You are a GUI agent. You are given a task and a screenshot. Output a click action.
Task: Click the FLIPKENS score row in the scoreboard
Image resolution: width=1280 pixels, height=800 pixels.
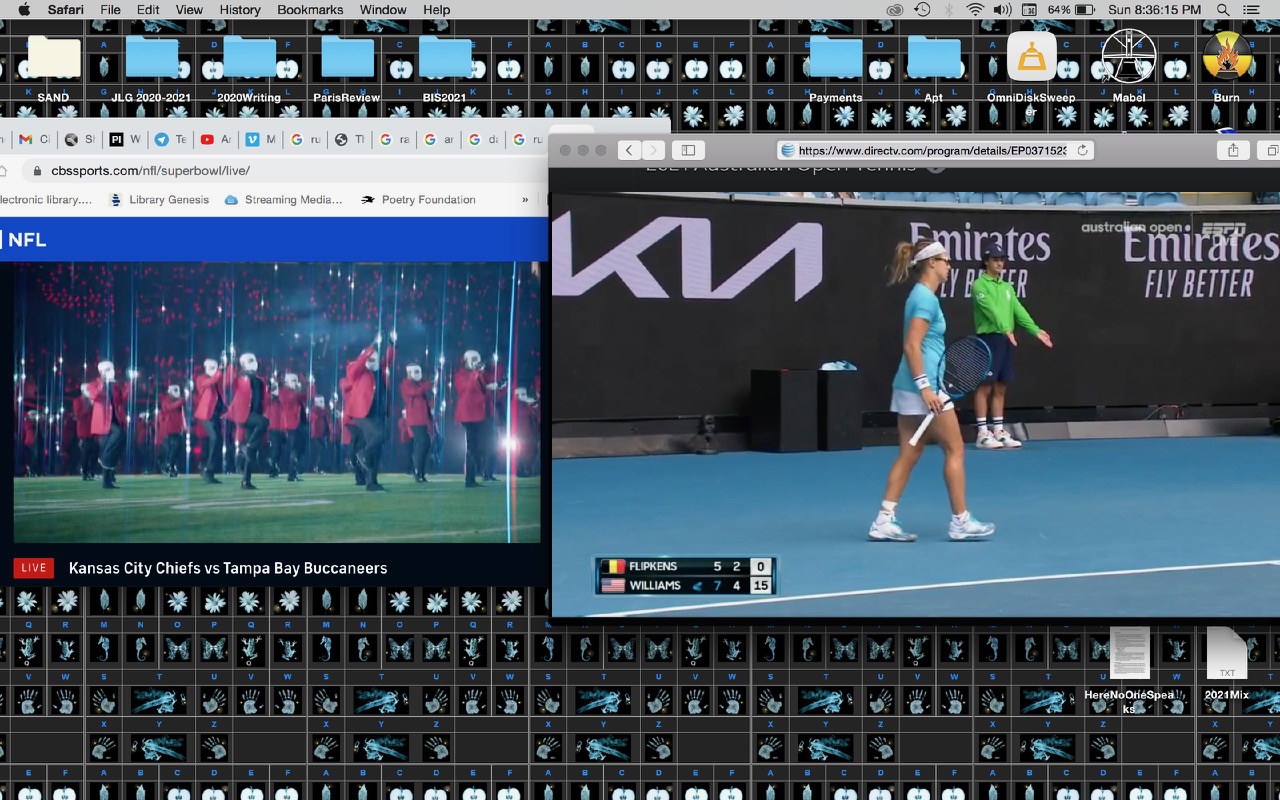pyautogui.click(x=686, y=566)
